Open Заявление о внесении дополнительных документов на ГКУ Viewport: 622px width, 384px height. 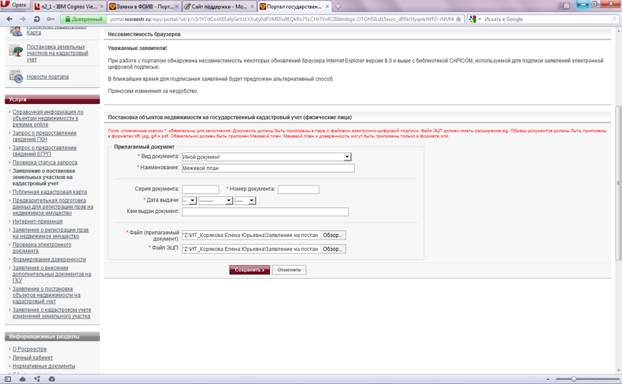click(x=52, y=274)
